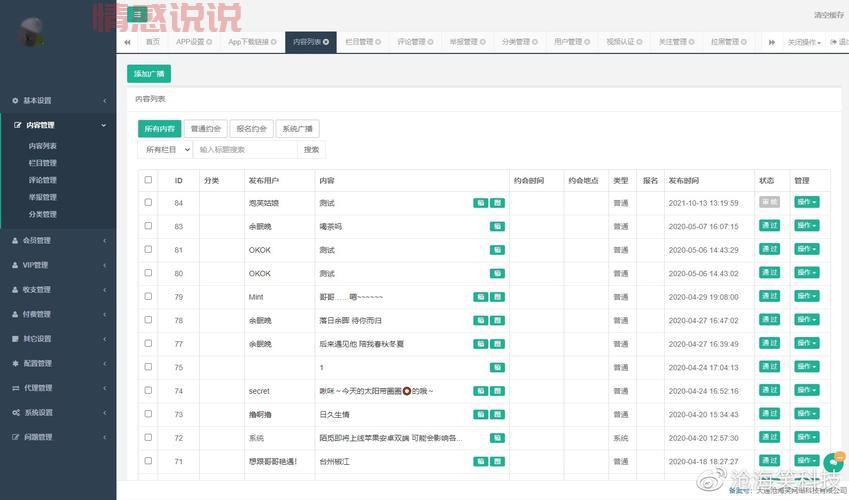The image size is (849, 500).
Task: Switch to the 分类管理 tab
Action: (519, 42)
